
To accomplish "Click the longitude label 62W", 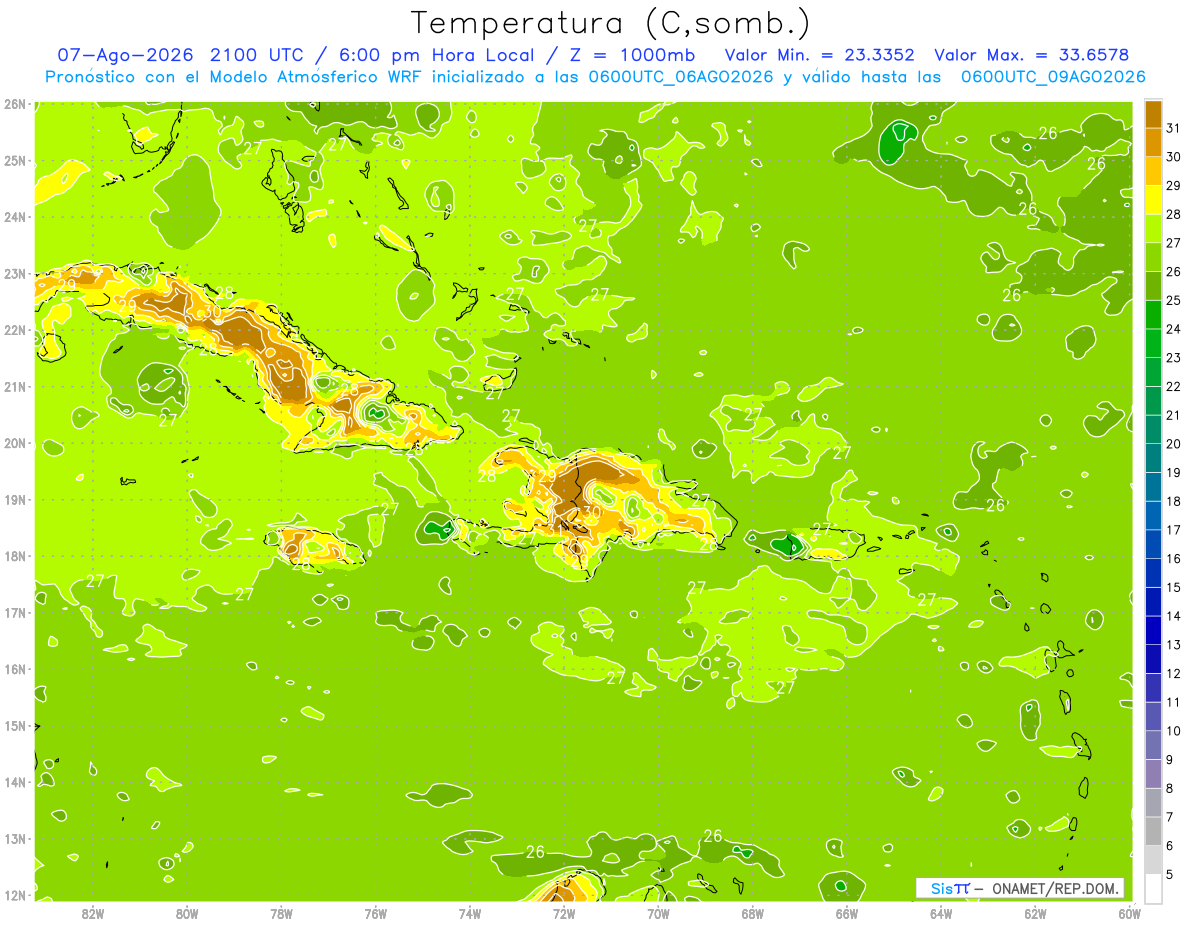I will [1035, 913].
